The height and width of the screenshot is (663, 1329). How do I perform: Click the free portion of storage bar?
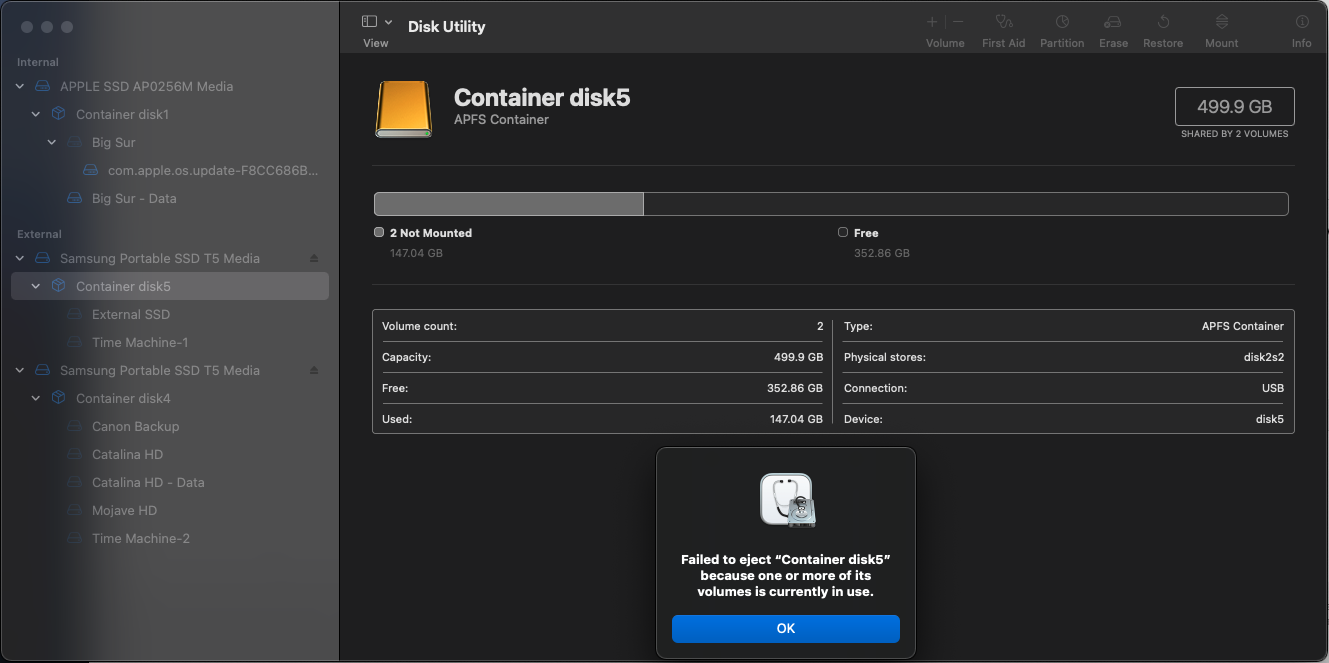pyautogui.click(x=966, y=204)
